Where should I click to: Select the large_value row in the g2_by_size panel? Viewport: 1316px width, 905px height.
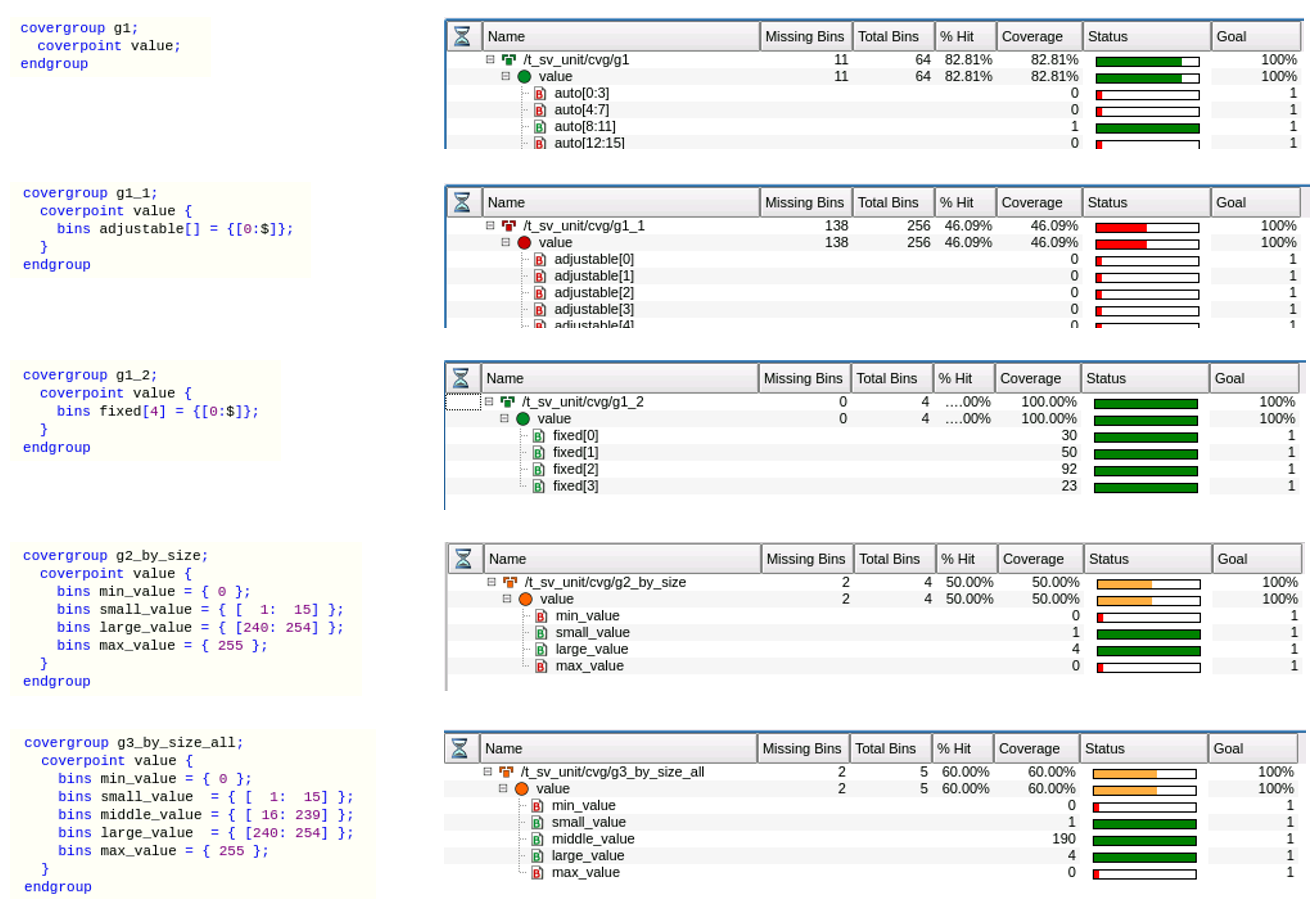593,649
